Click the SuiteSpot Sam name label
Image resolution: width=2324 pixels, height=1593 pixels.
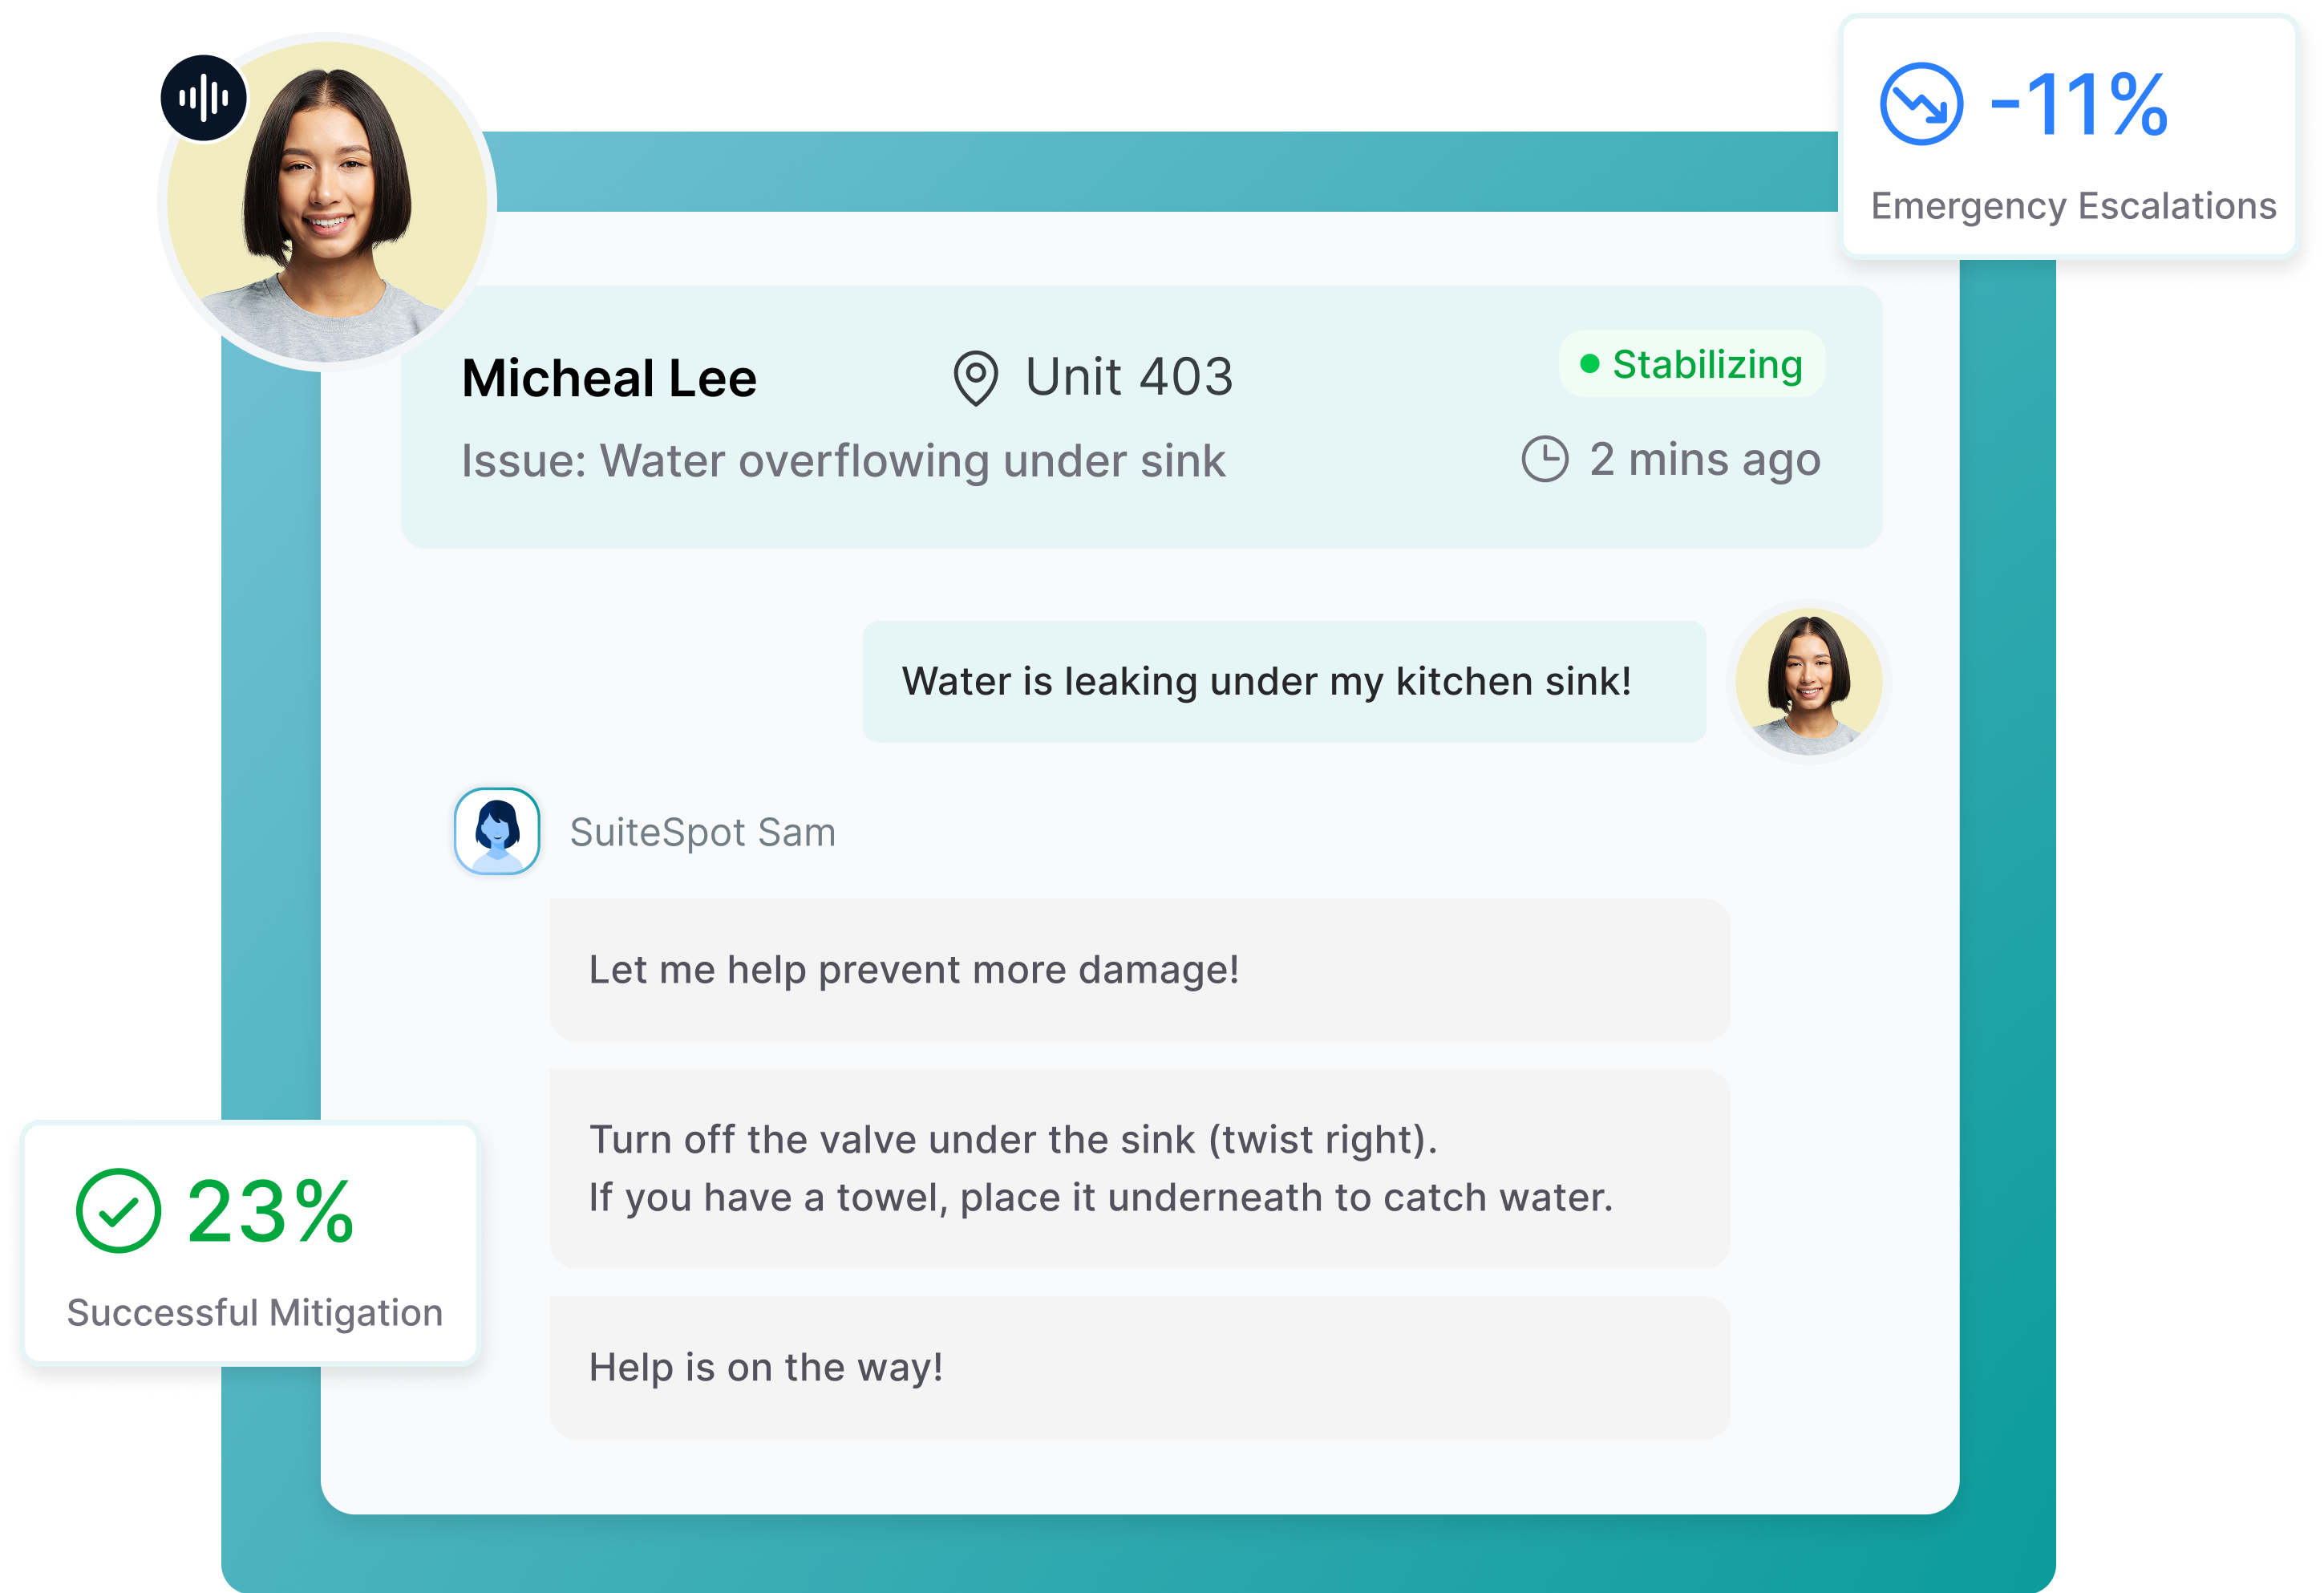pos(702,832)
